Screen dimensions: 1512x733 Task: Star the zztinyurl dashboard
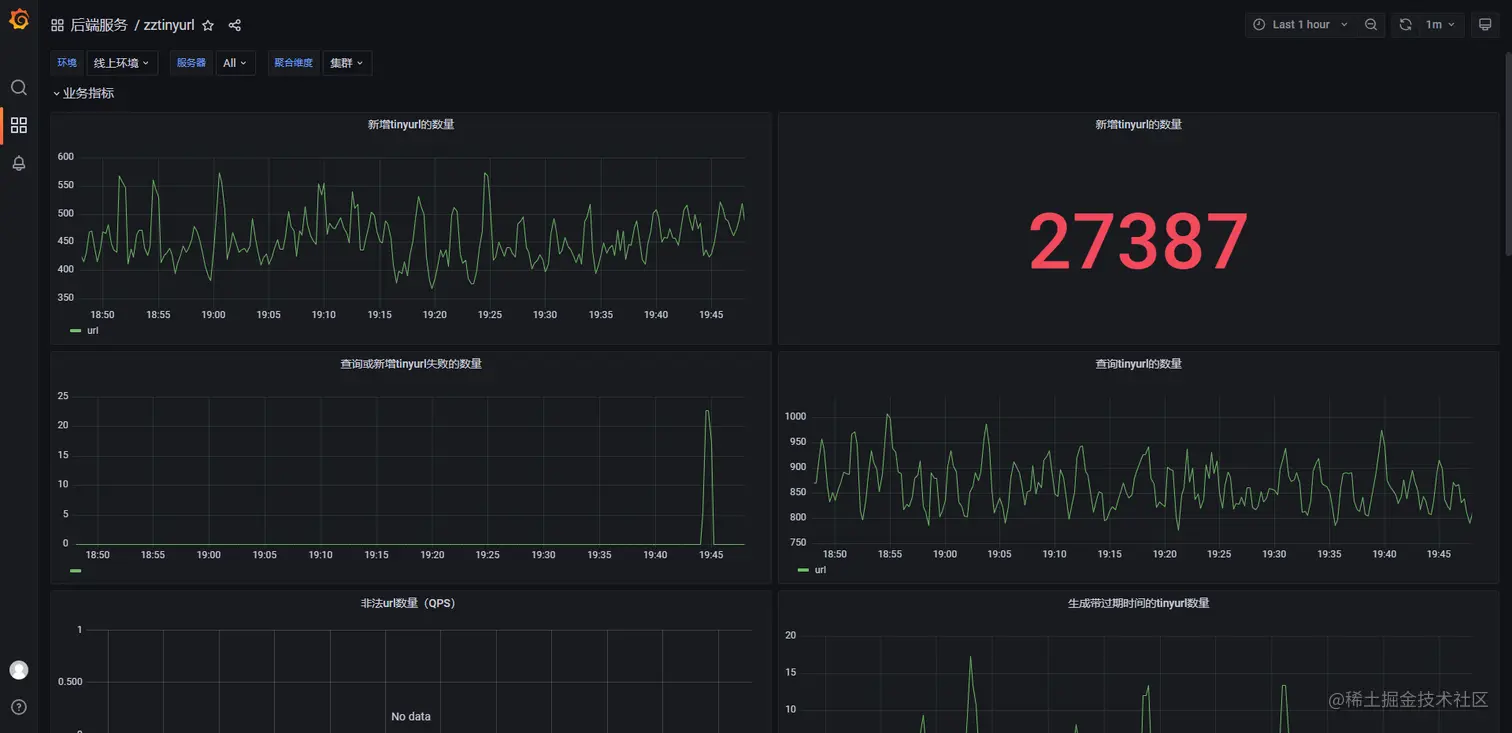208,25
